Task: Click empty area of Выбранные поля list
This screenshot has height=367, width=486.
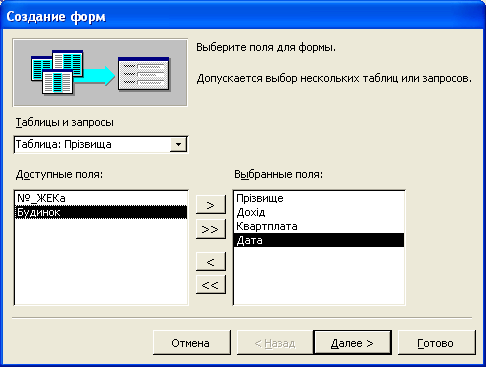Action: click(x=319, y=275)
